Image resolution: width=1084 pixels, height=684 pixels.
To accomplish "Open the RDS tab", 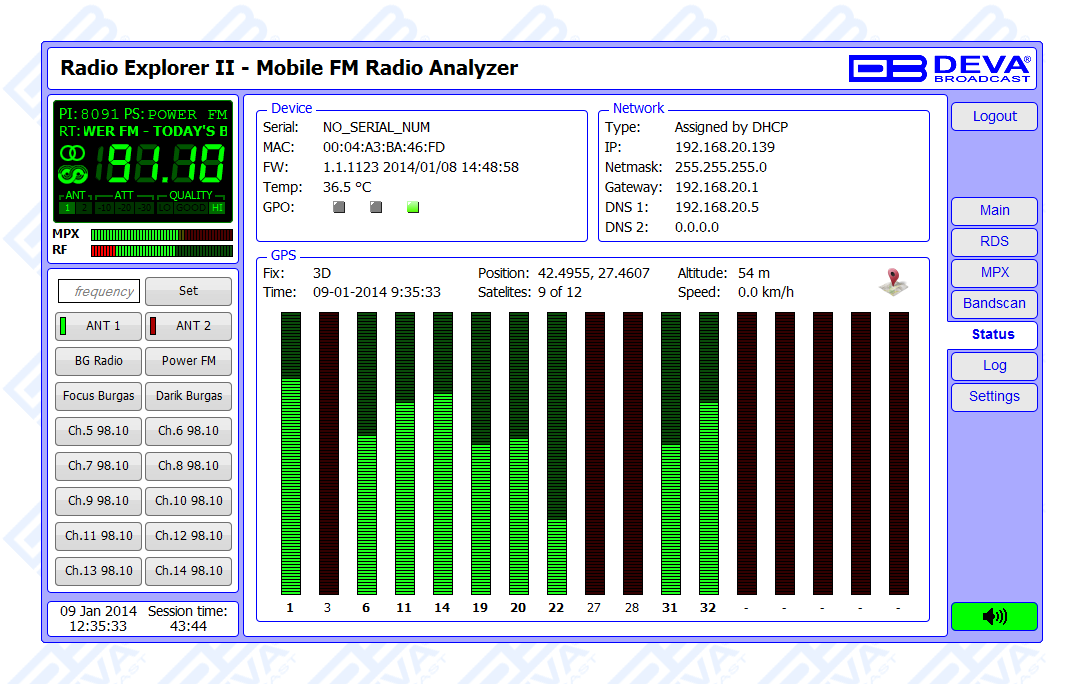I will click(994, 242).
